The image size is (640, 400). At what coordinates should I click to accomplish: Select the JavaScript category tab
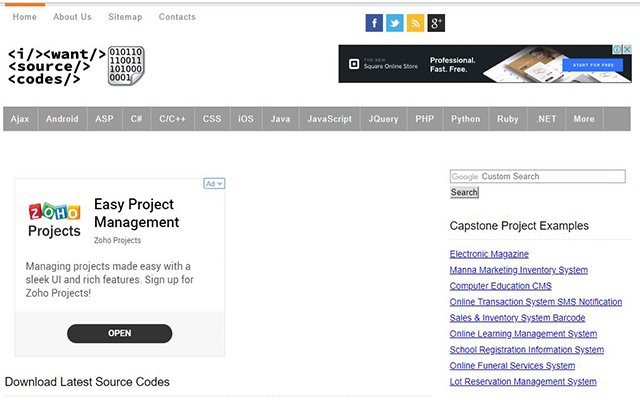click(x=329, y=119)
